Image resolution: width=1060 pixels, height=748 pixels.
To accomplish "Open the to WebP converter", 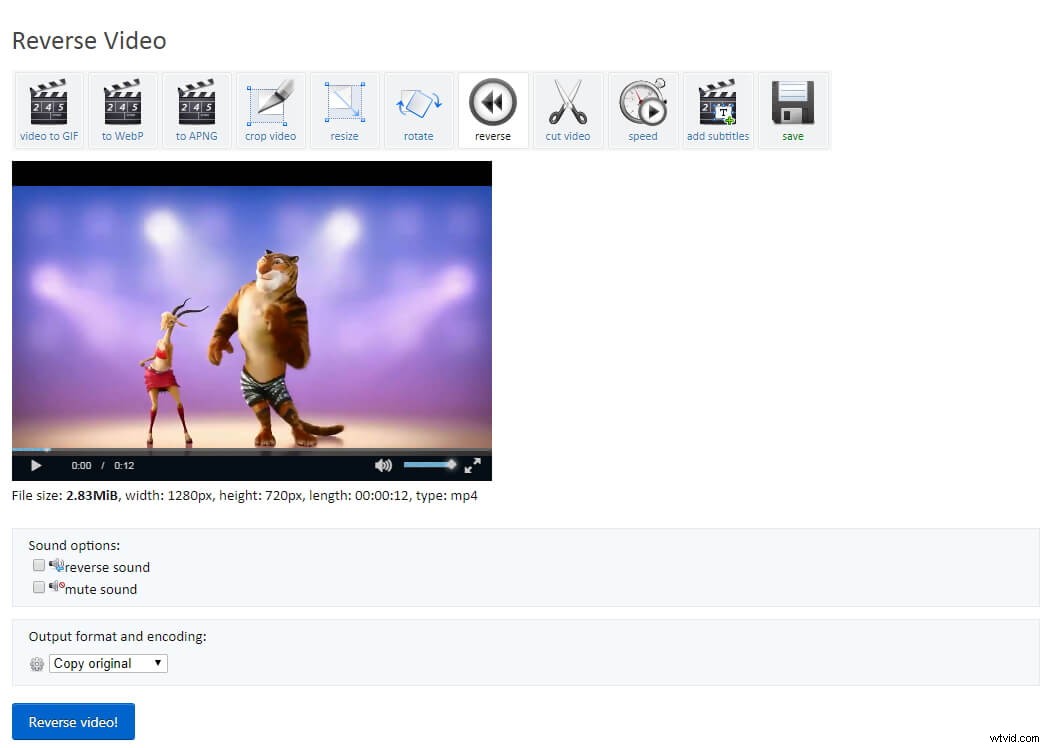I will point(122,108).
